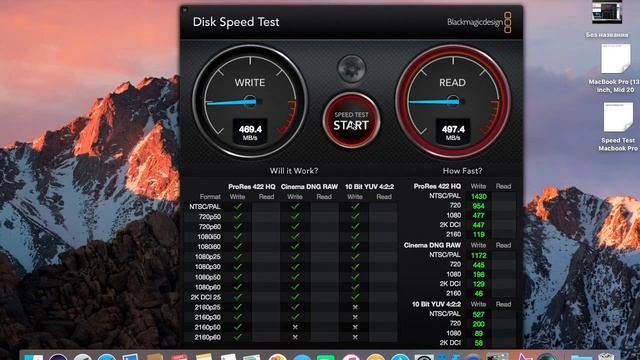Select the 497.4 MB/s read readout

453,131
